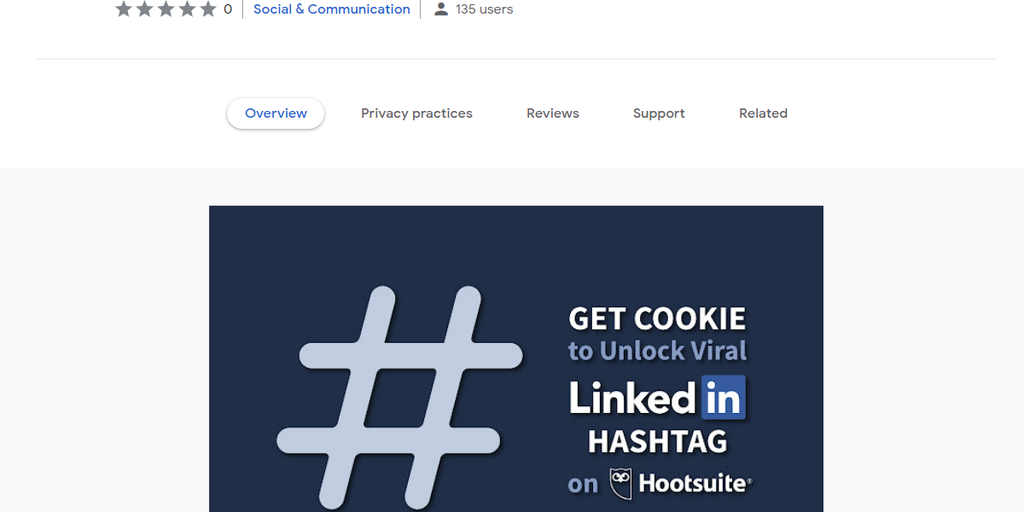Open the Social & Communication category link
Screen dimensions: 1024x512
coord(332,9)
